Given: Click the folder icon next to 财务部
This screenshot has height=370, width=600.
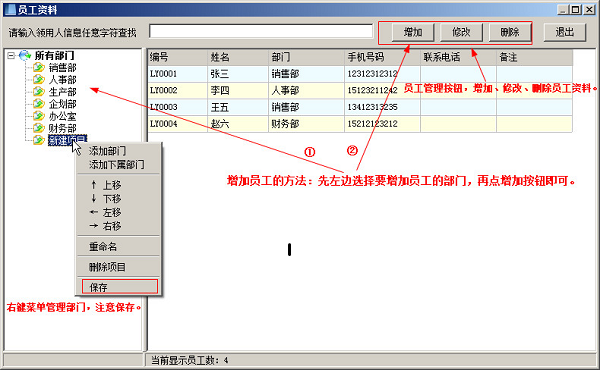Looking at the screenshot, I should (x=39, y=128).
